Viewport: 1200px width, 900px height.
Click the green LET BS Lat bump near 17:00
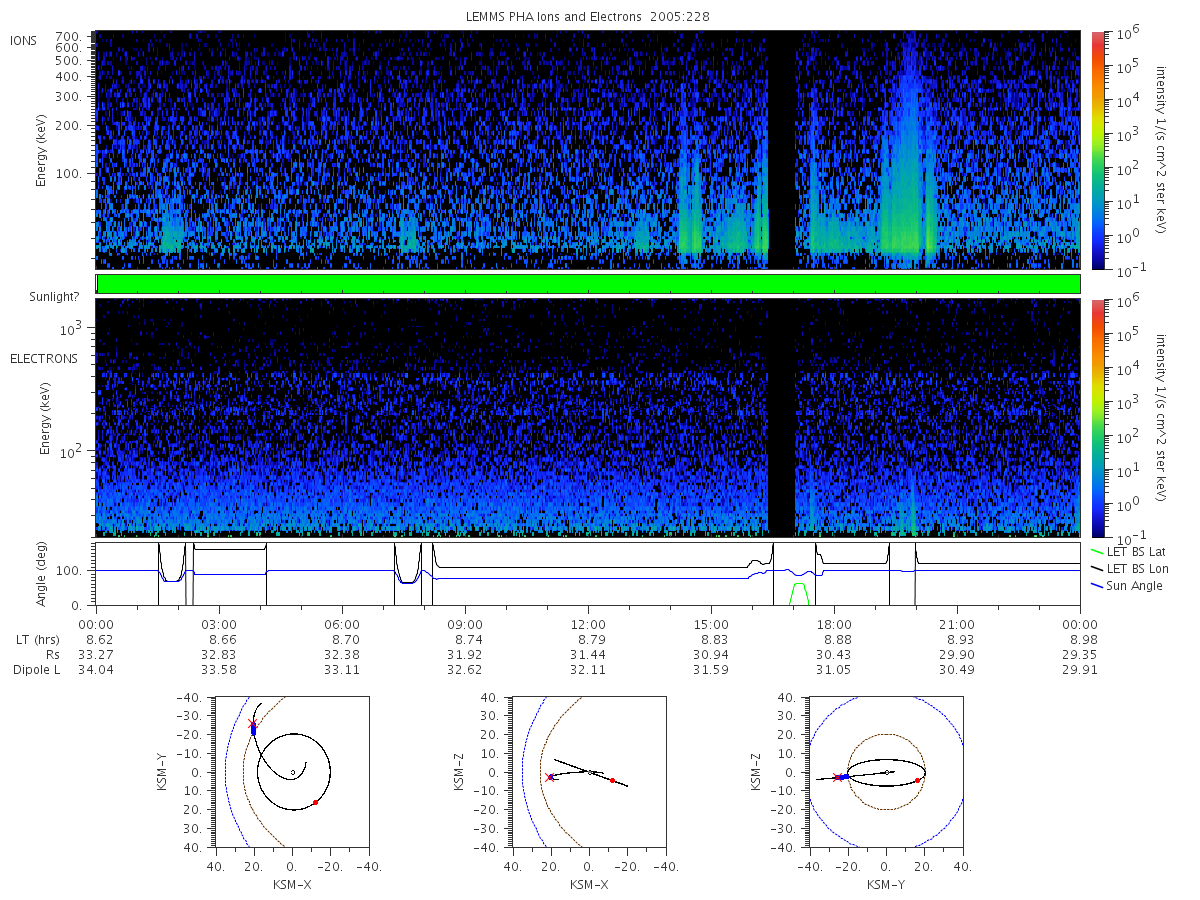point(800,592)
